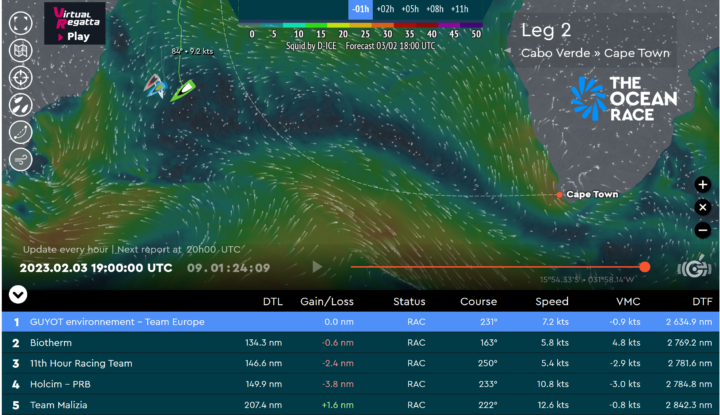Click the Course column header

point(478,302)
